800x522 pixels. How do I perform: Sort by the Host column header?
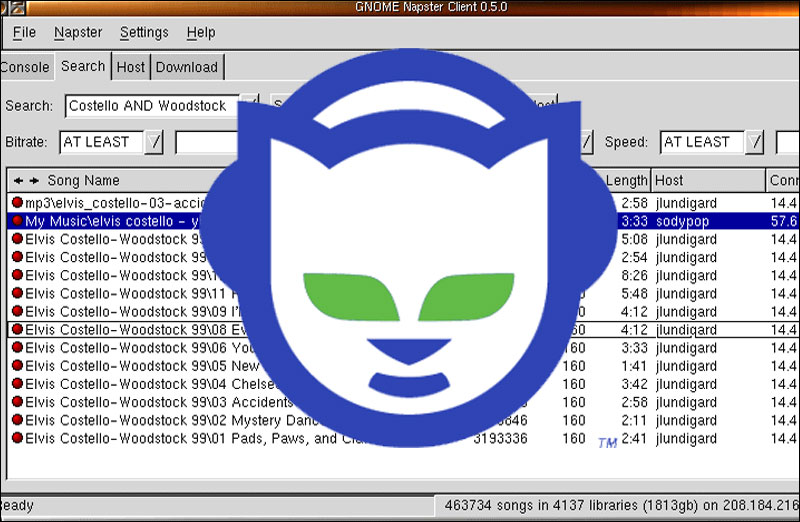pyautogui.click(x=708, y=180)
